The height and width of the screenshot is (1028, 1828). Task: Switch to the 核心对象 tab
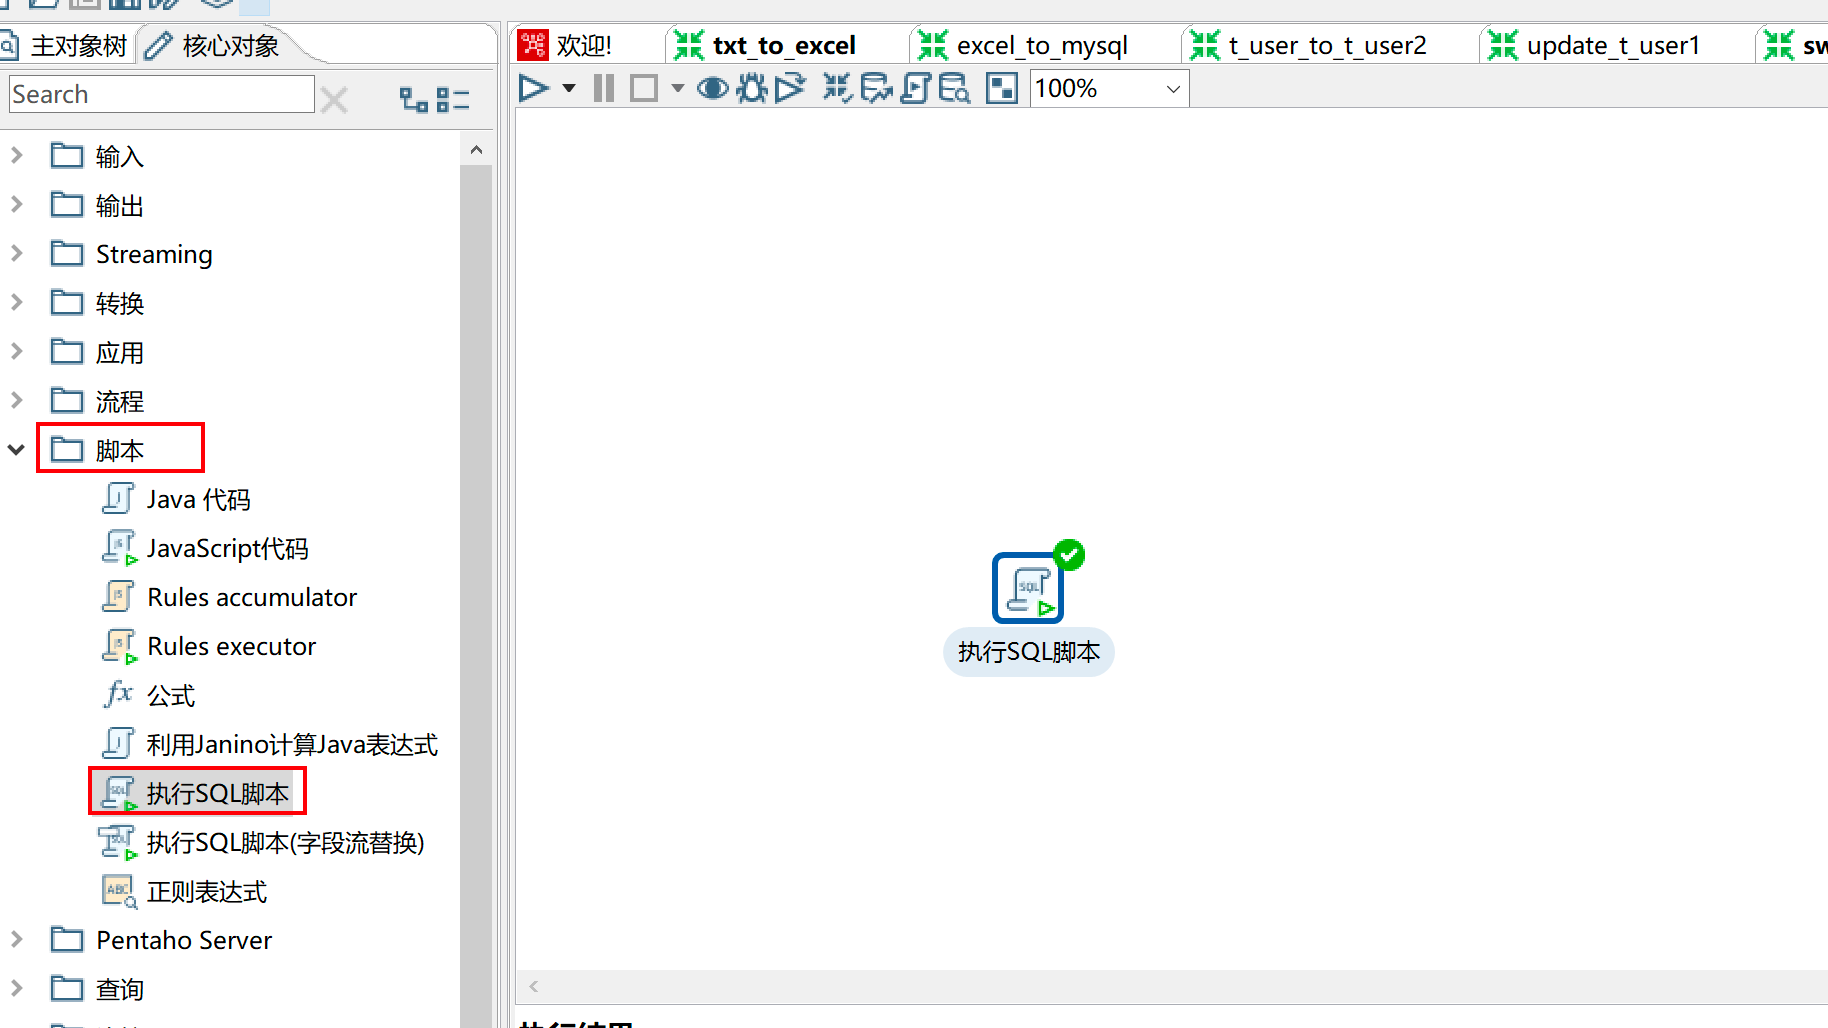tap(214, 46)
